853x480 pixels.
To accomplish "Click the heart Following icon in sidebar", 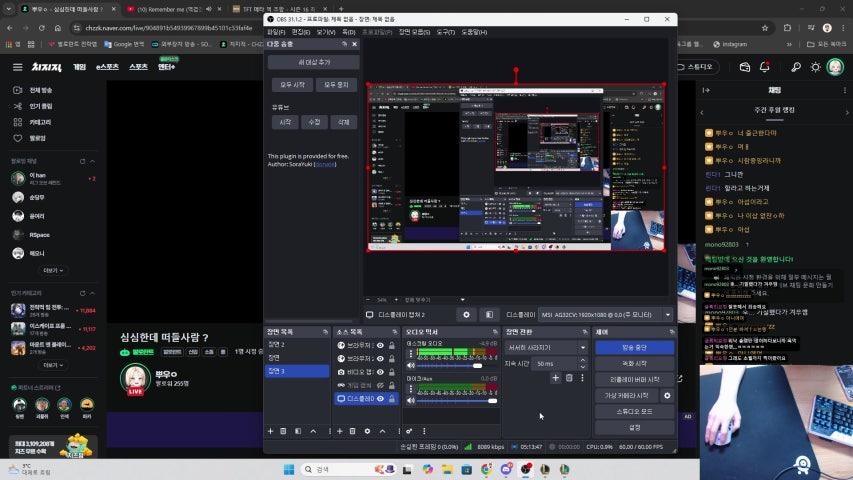I will tap(17, 138).
